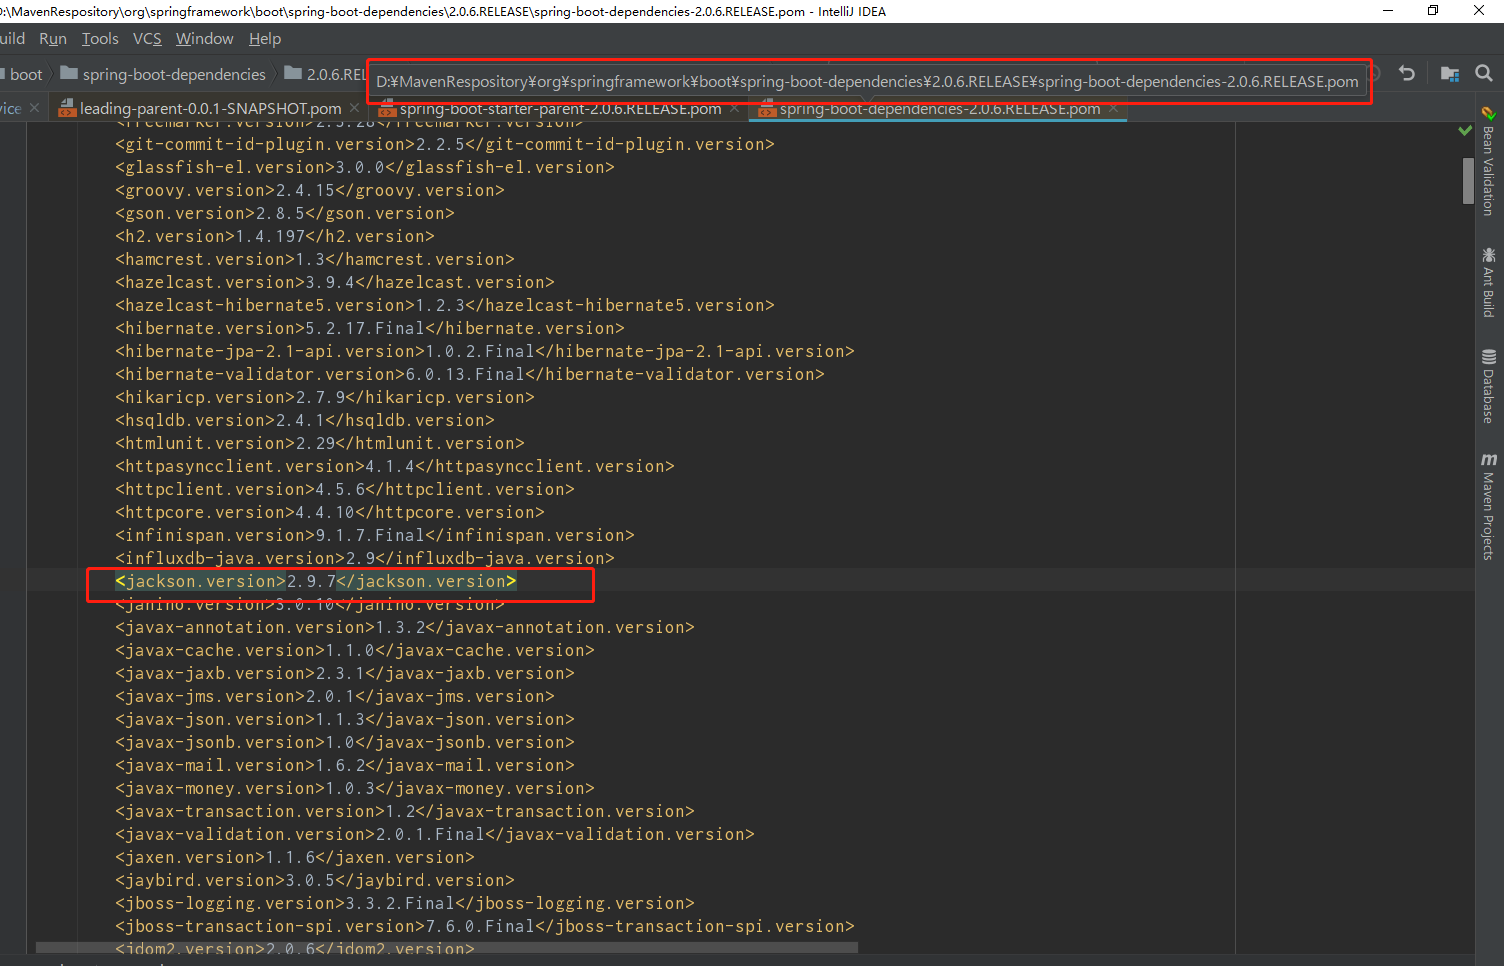This screenshot has height=966, width=1504.
Task: Open the VCS menu
Action: (x=147, y=38)
